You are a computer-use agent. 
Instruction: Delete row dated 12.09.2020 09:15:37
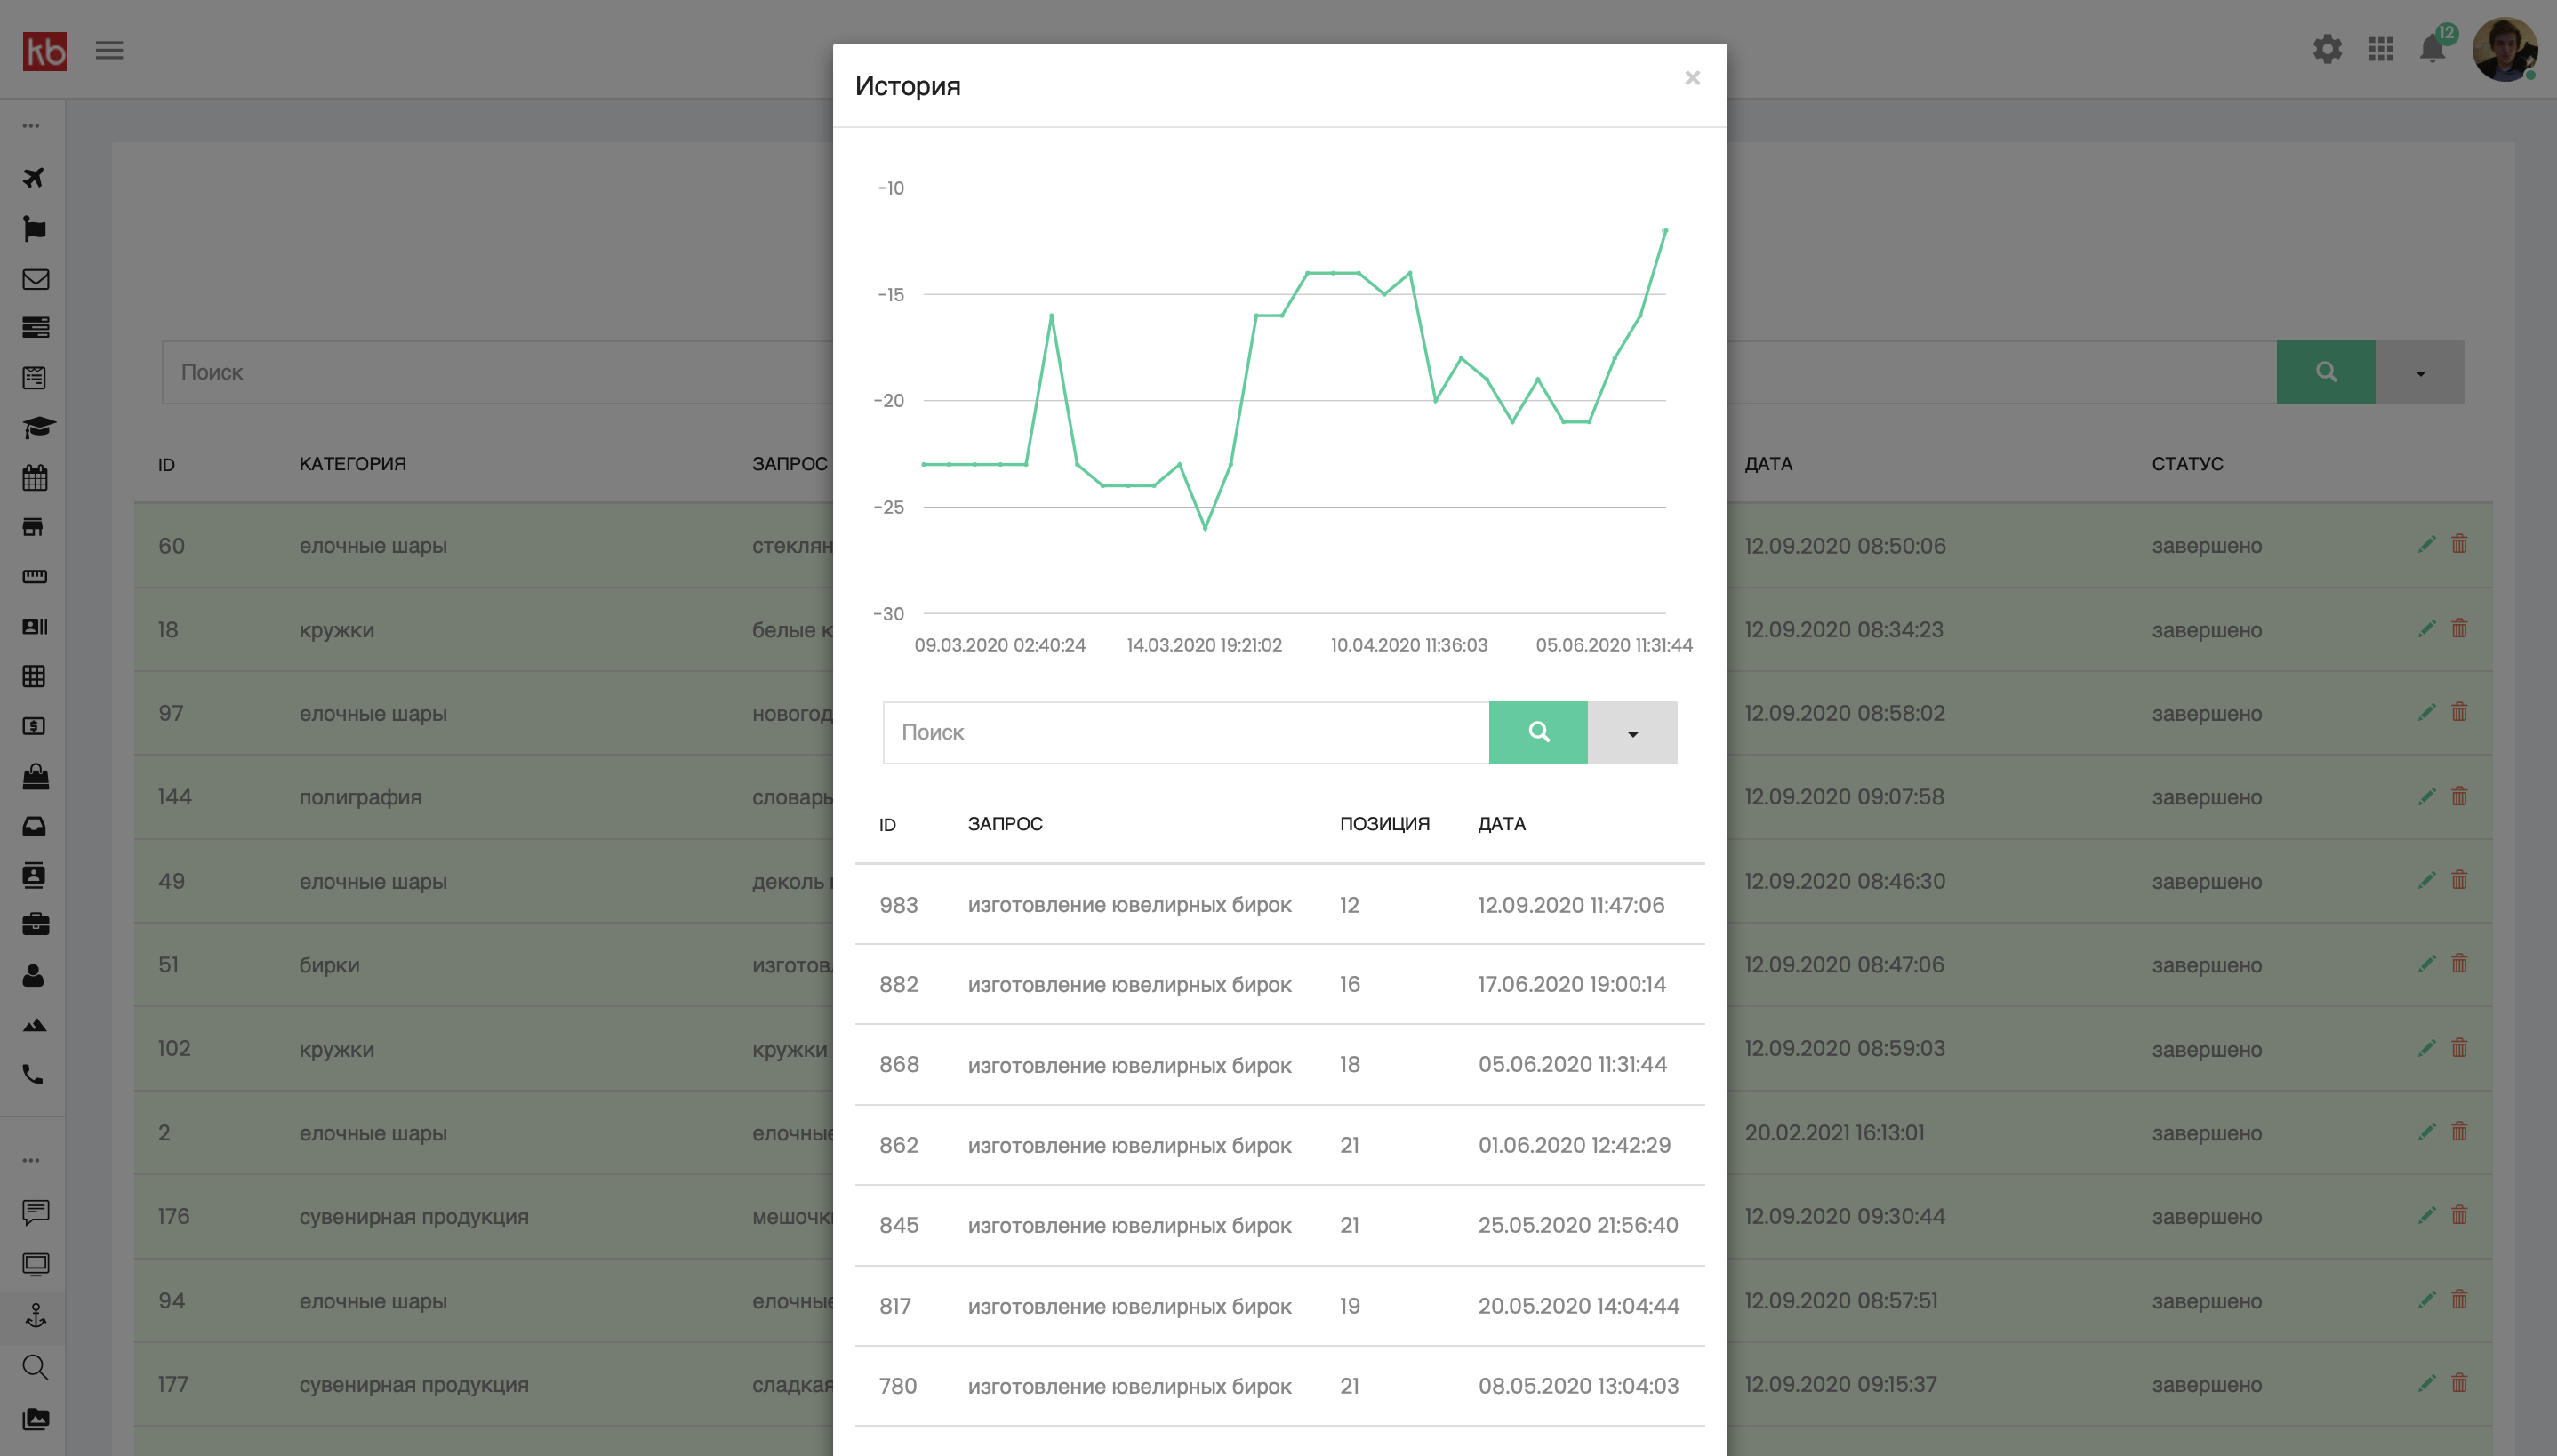click(x=2459, y=1383)
